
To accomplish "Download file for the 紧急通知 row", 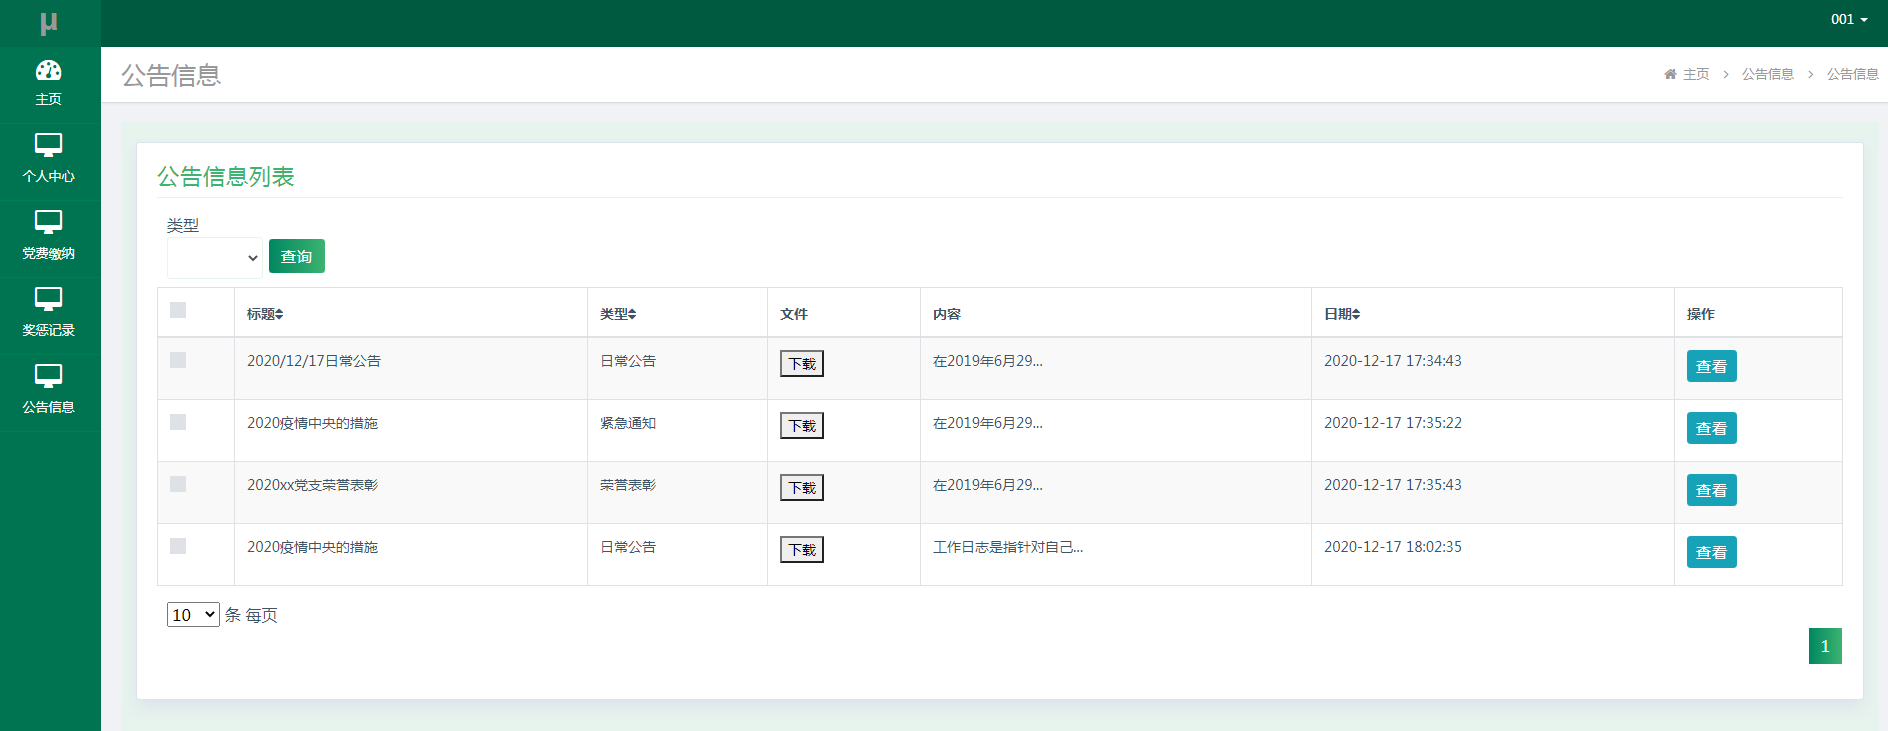I will [x=802, y=425].
